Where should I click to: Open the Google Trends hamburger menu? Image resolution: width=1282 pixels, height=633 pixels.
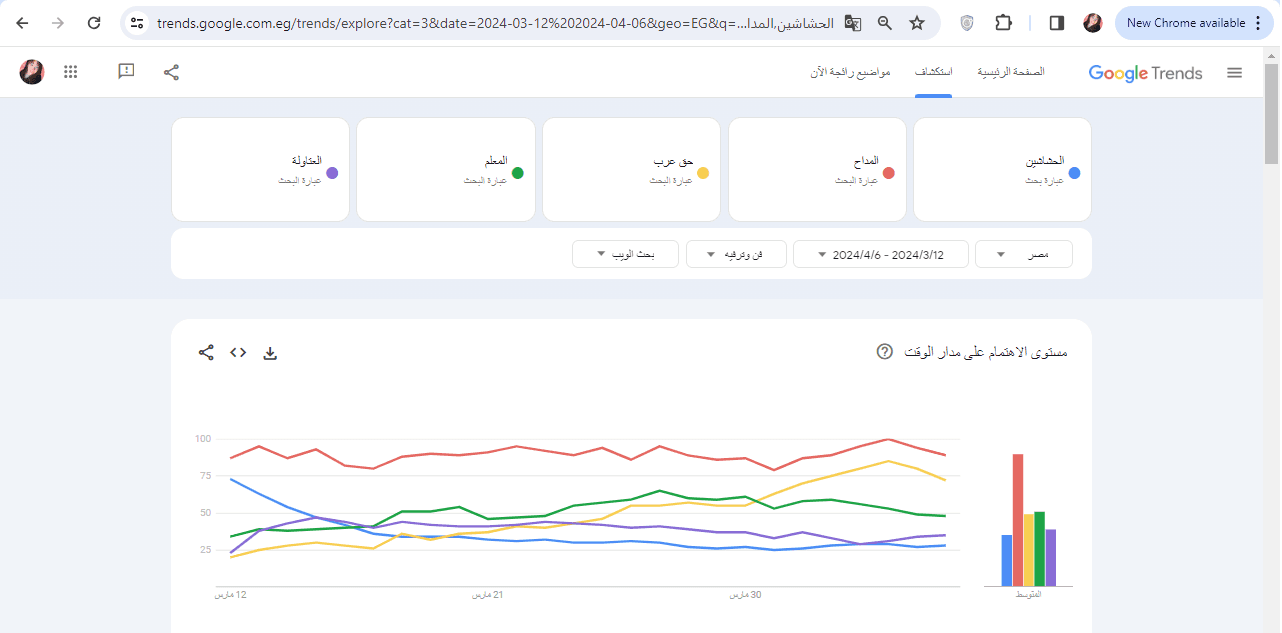[x=1234, y=73]
